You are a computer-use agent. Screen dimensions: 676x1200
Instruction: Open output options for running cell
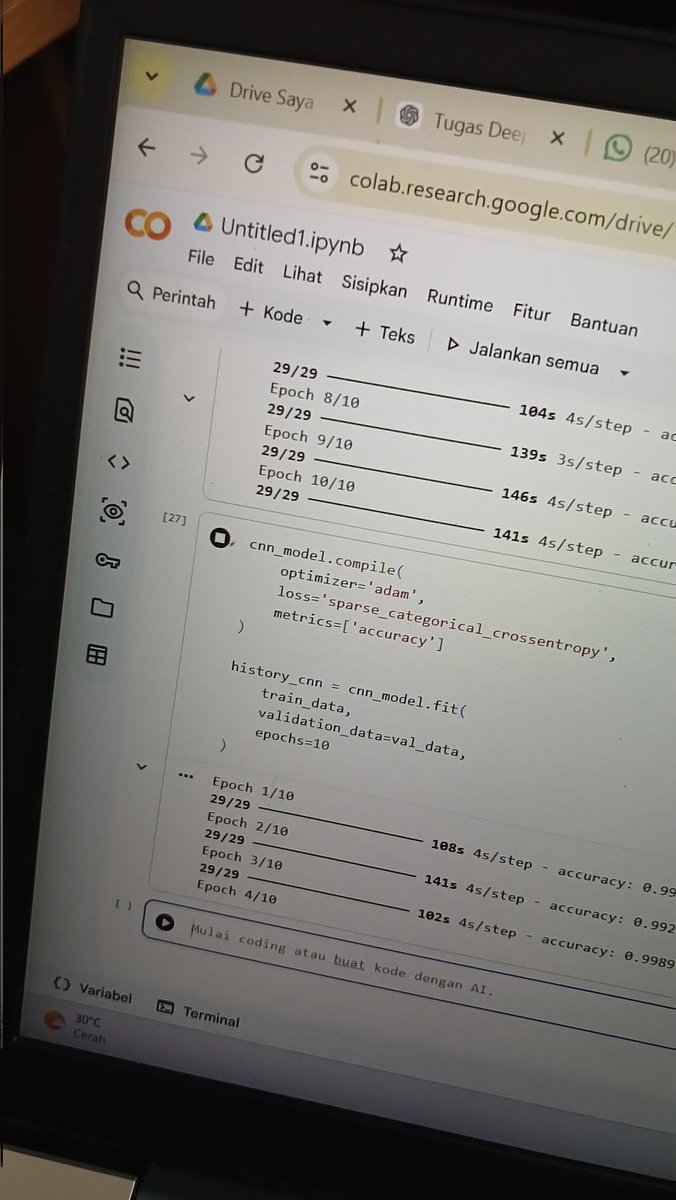[186, 774]
